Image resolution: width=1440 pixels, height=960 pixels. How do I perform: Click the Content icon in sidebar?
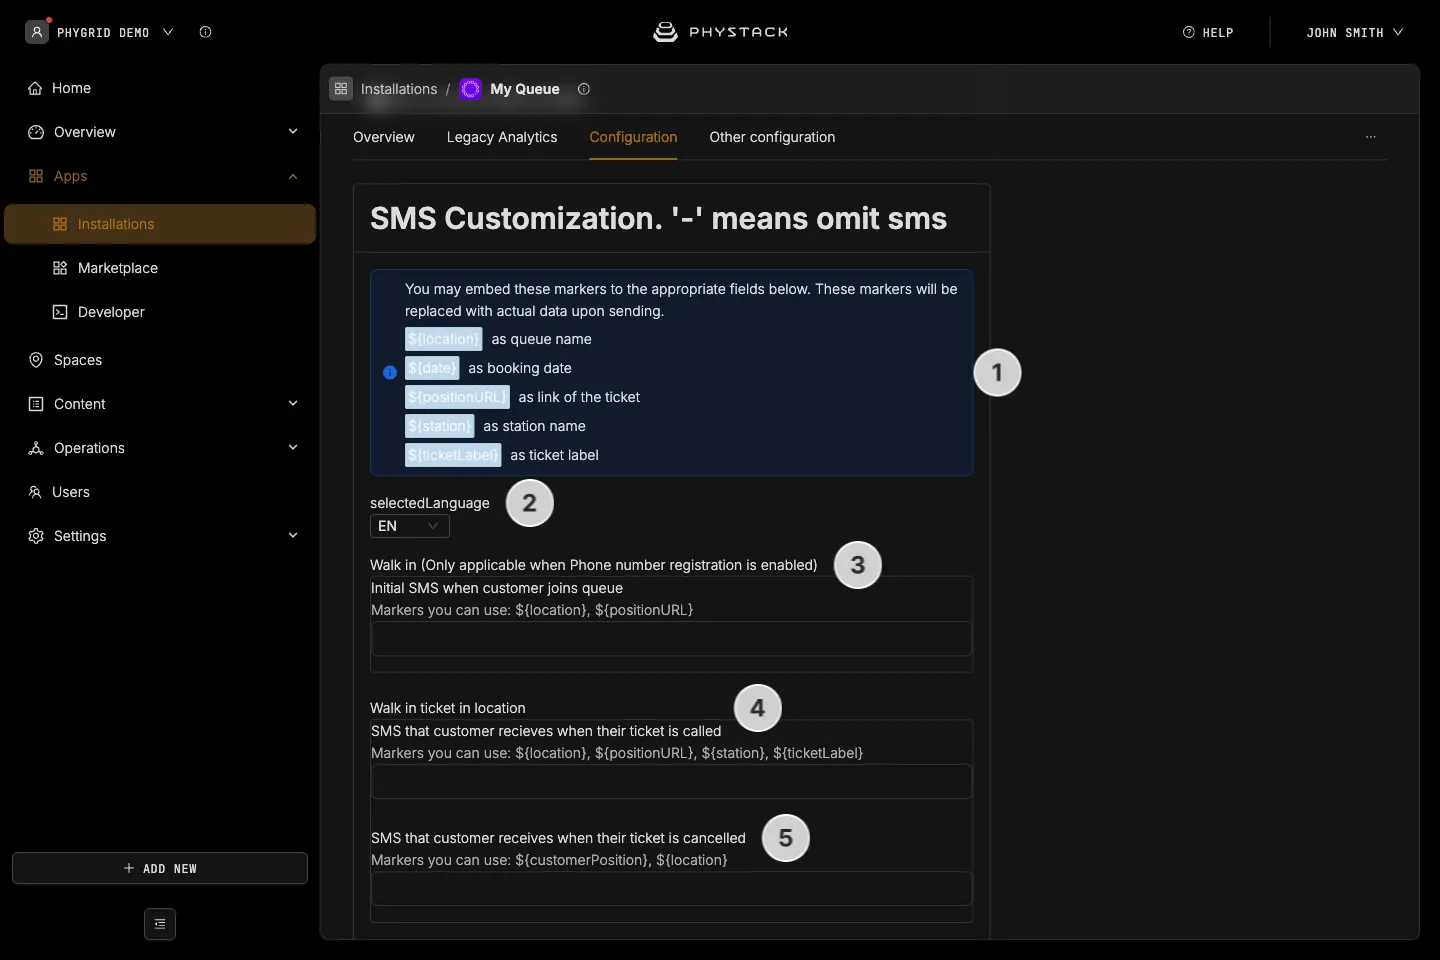pos(36,404)
